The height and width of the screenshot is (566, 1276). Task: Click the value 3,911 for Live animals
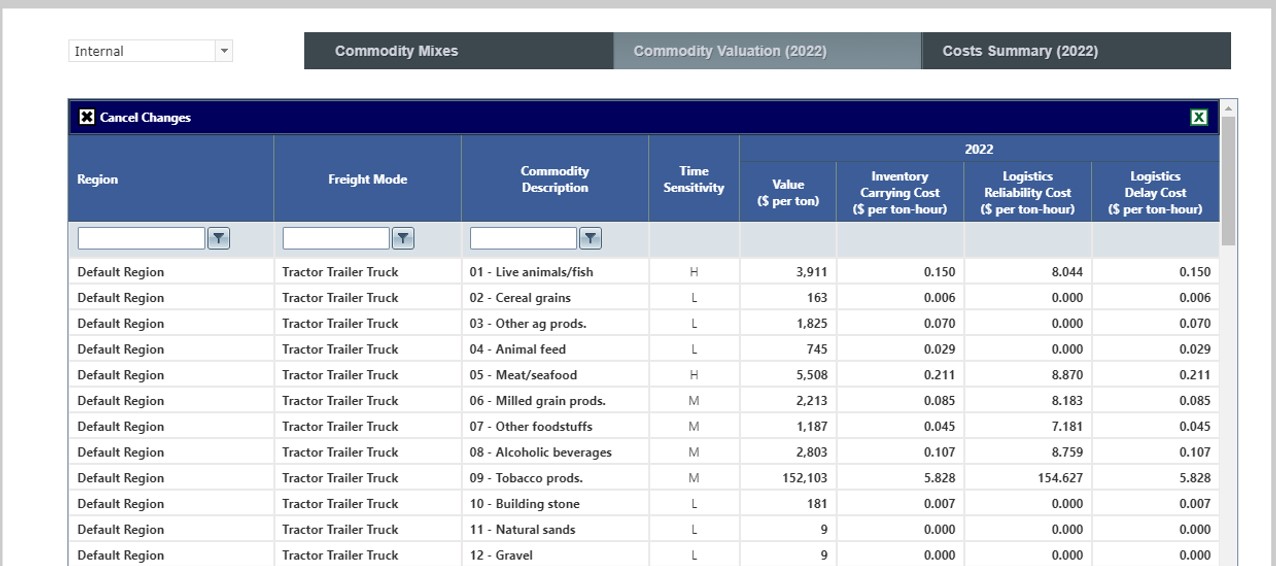pos(811,272)
